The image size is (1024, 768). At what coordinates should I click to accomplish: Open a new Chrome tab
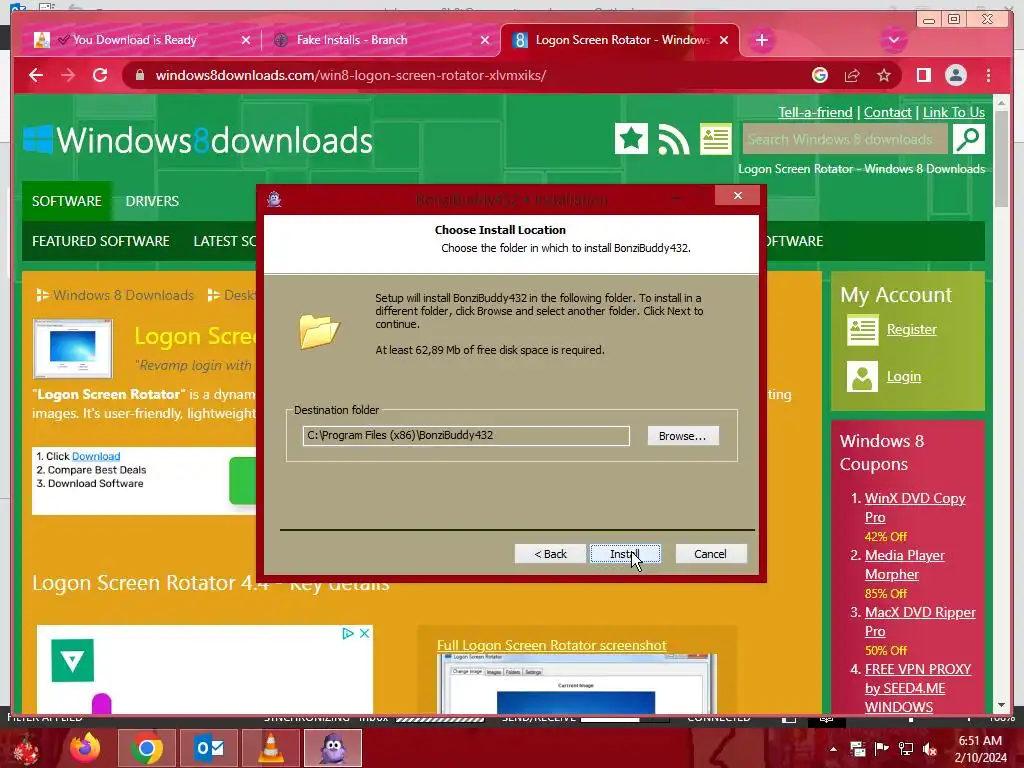761,40
